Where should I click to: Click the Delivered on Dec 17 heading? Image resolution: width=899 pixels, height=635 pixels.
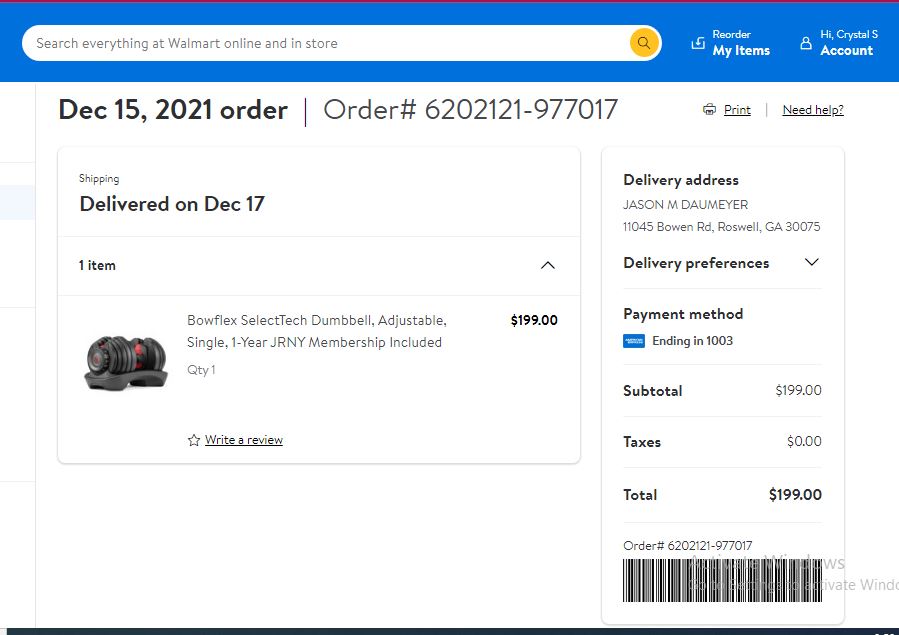tap(172, 204)
